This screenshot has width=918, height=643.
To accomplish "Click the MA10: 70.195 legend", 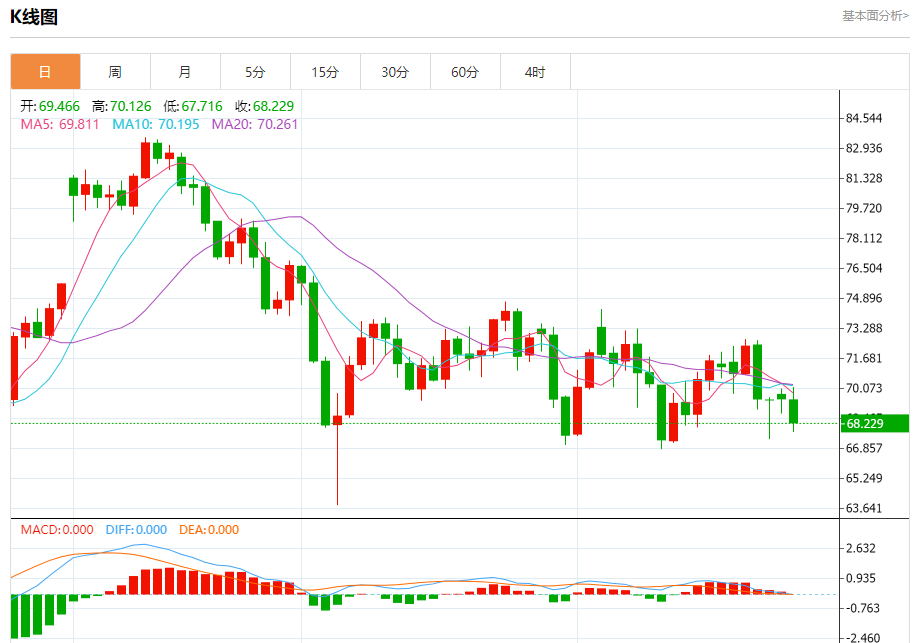I will (156, 124).
